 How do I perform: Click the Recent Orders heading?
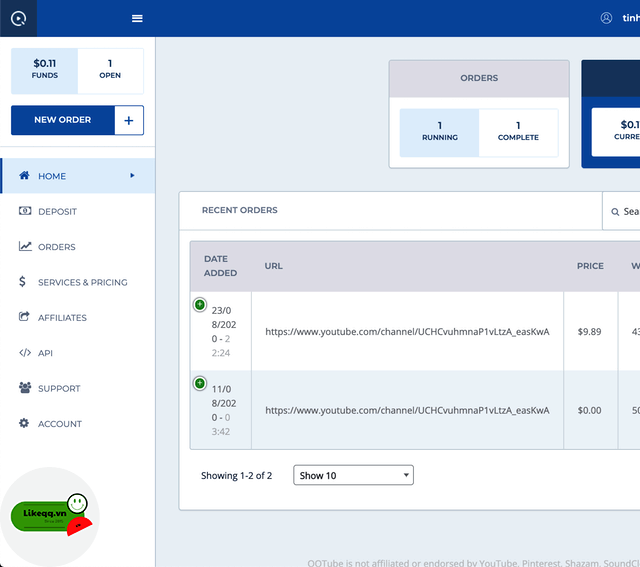tap(240, 210)
